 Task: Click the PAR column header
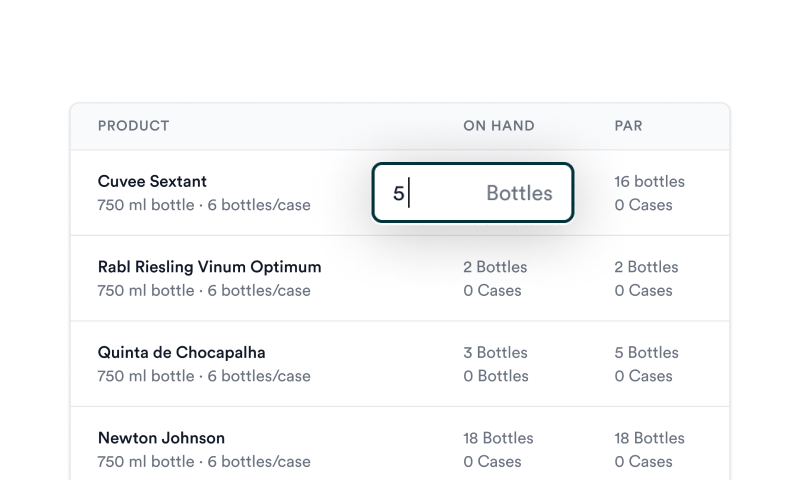point(628,126)
